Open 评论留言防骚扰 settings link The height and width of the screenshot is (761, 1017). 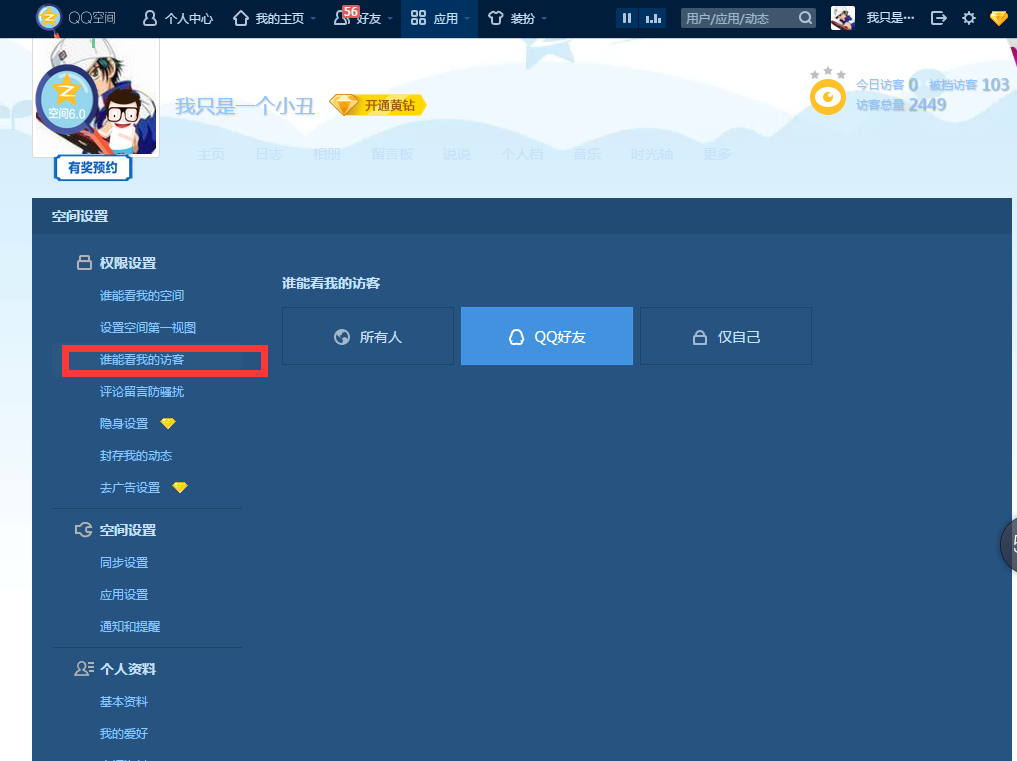pos(142,392)
